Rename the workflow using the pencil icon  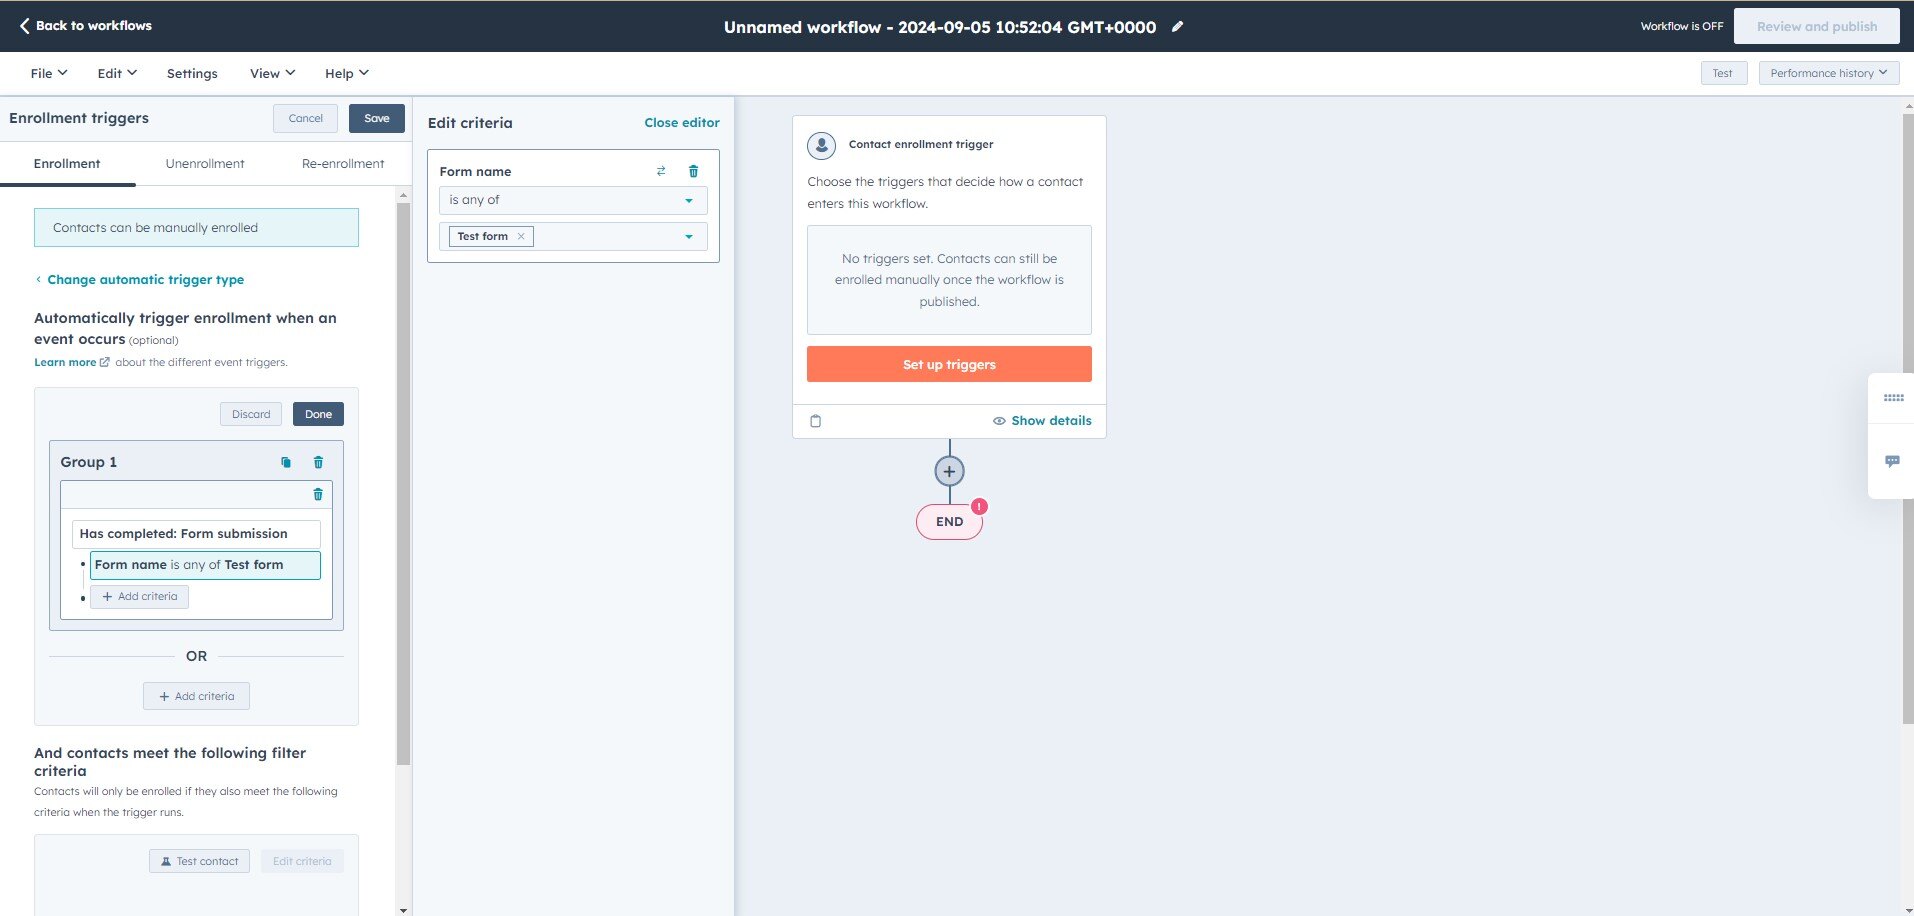point(1177,27)
